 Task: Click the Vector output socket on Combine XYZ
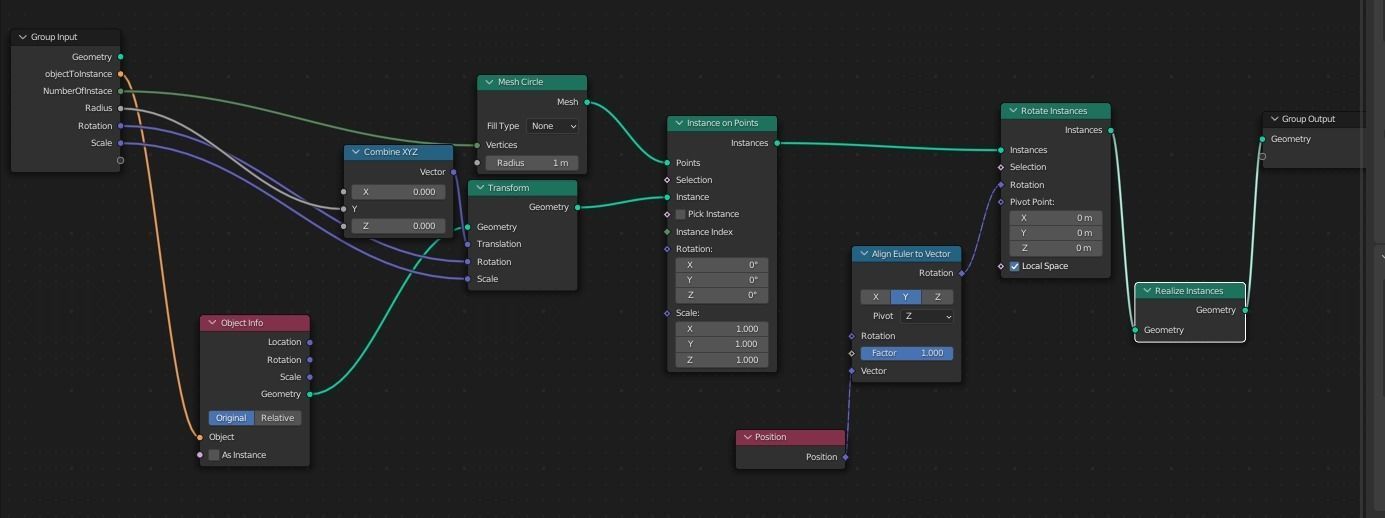[x=454, y=172]
